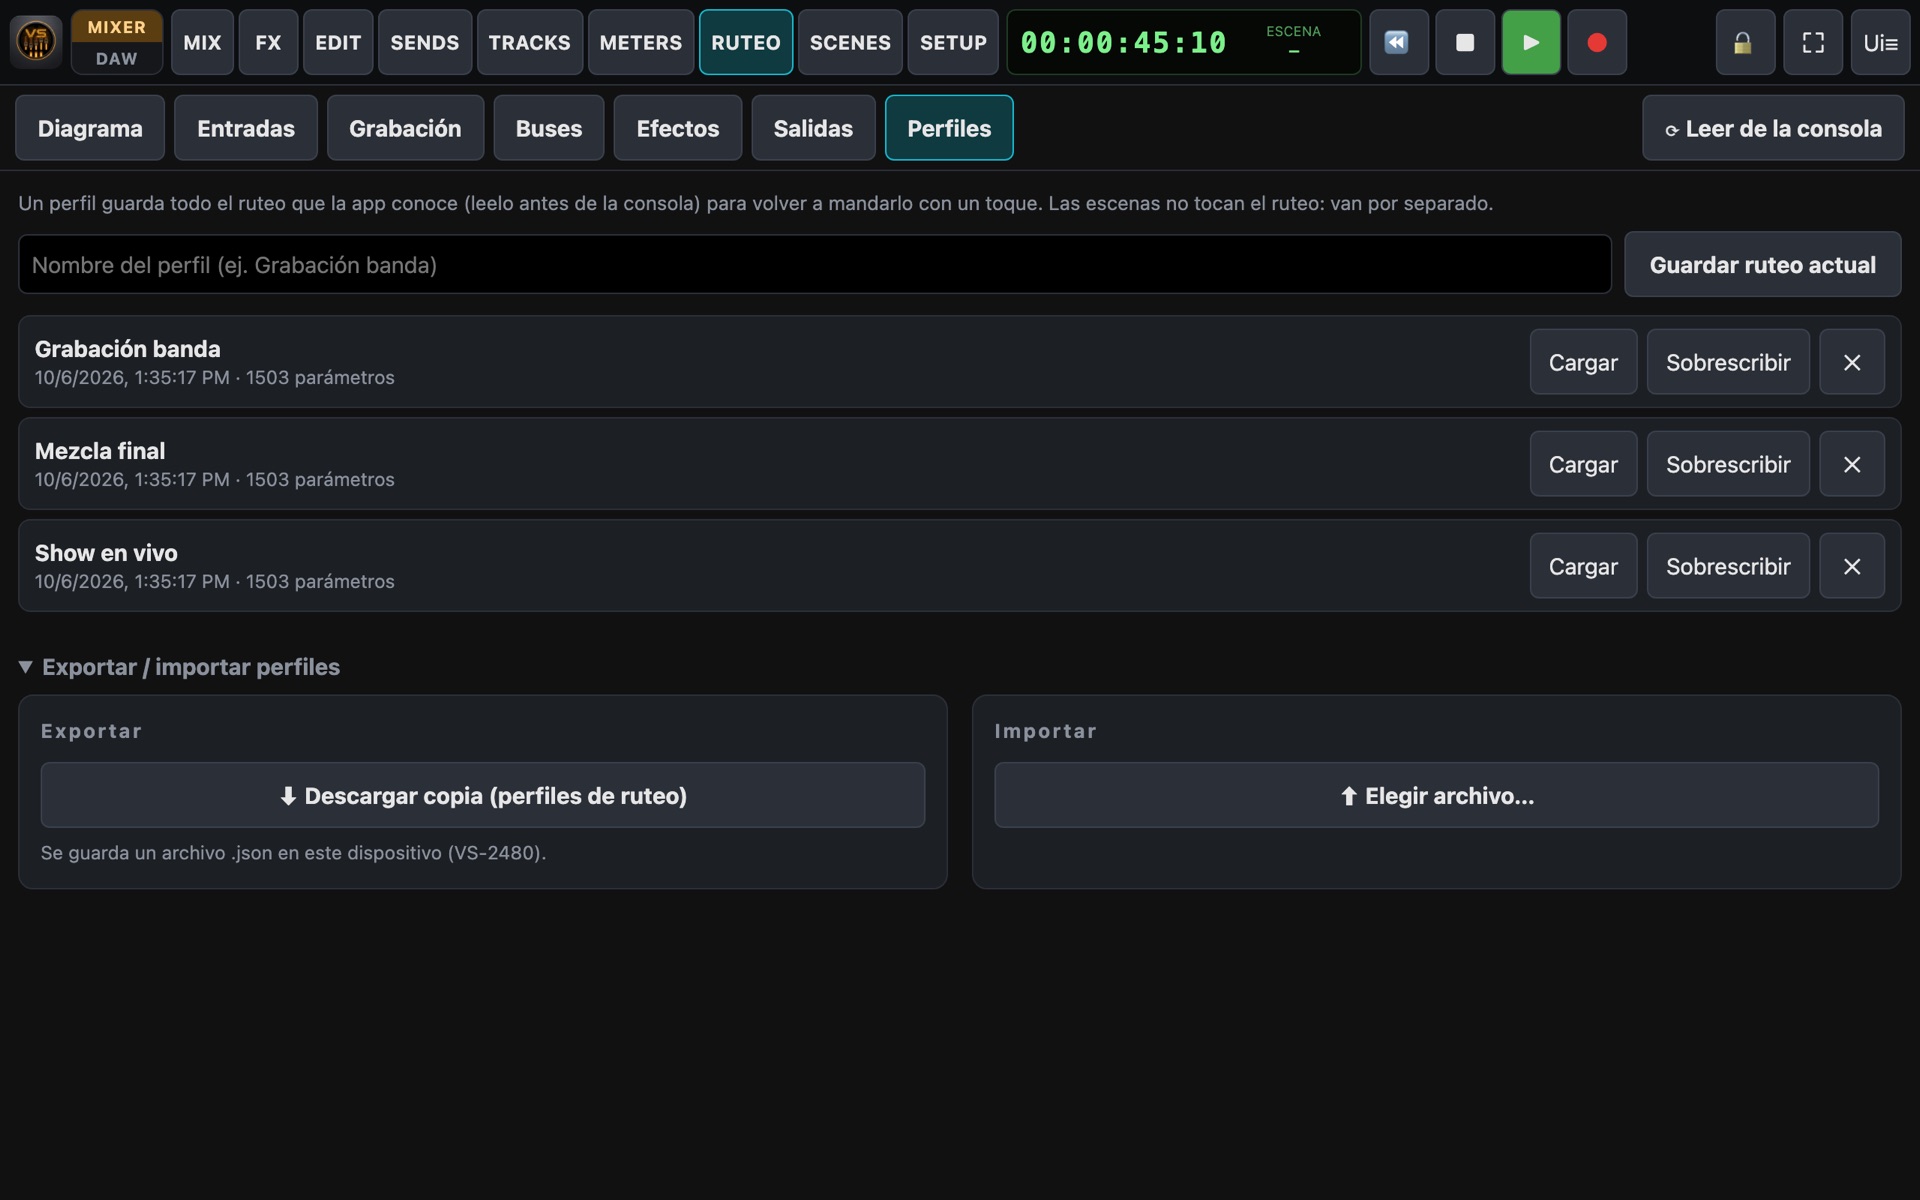Open the SCENES tab
1920x1200 pixels.
point(850,42)
